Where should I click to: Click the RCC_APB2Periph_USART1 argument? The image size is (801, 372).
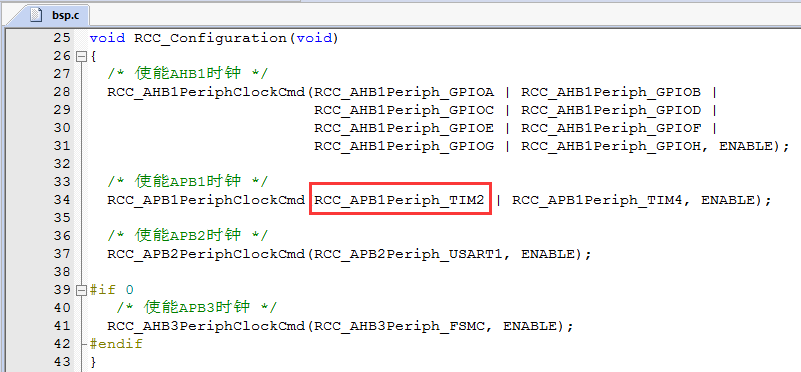pos(408,254)
